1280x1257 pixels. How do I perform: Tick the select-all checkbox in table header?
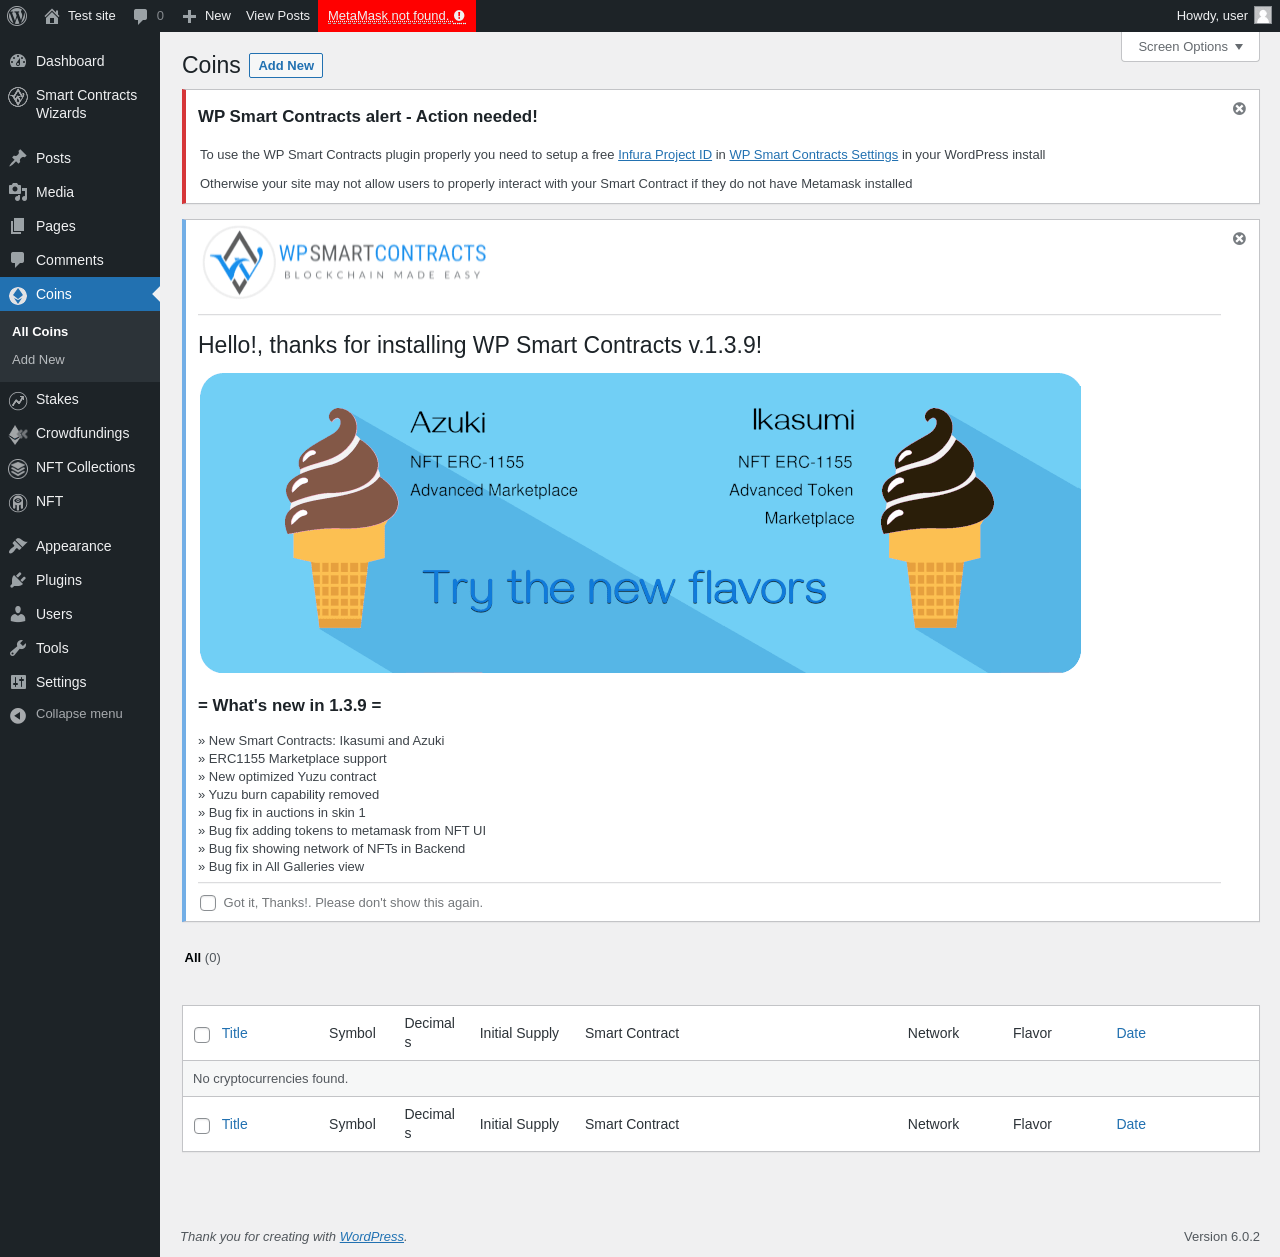pos(202,1035)
